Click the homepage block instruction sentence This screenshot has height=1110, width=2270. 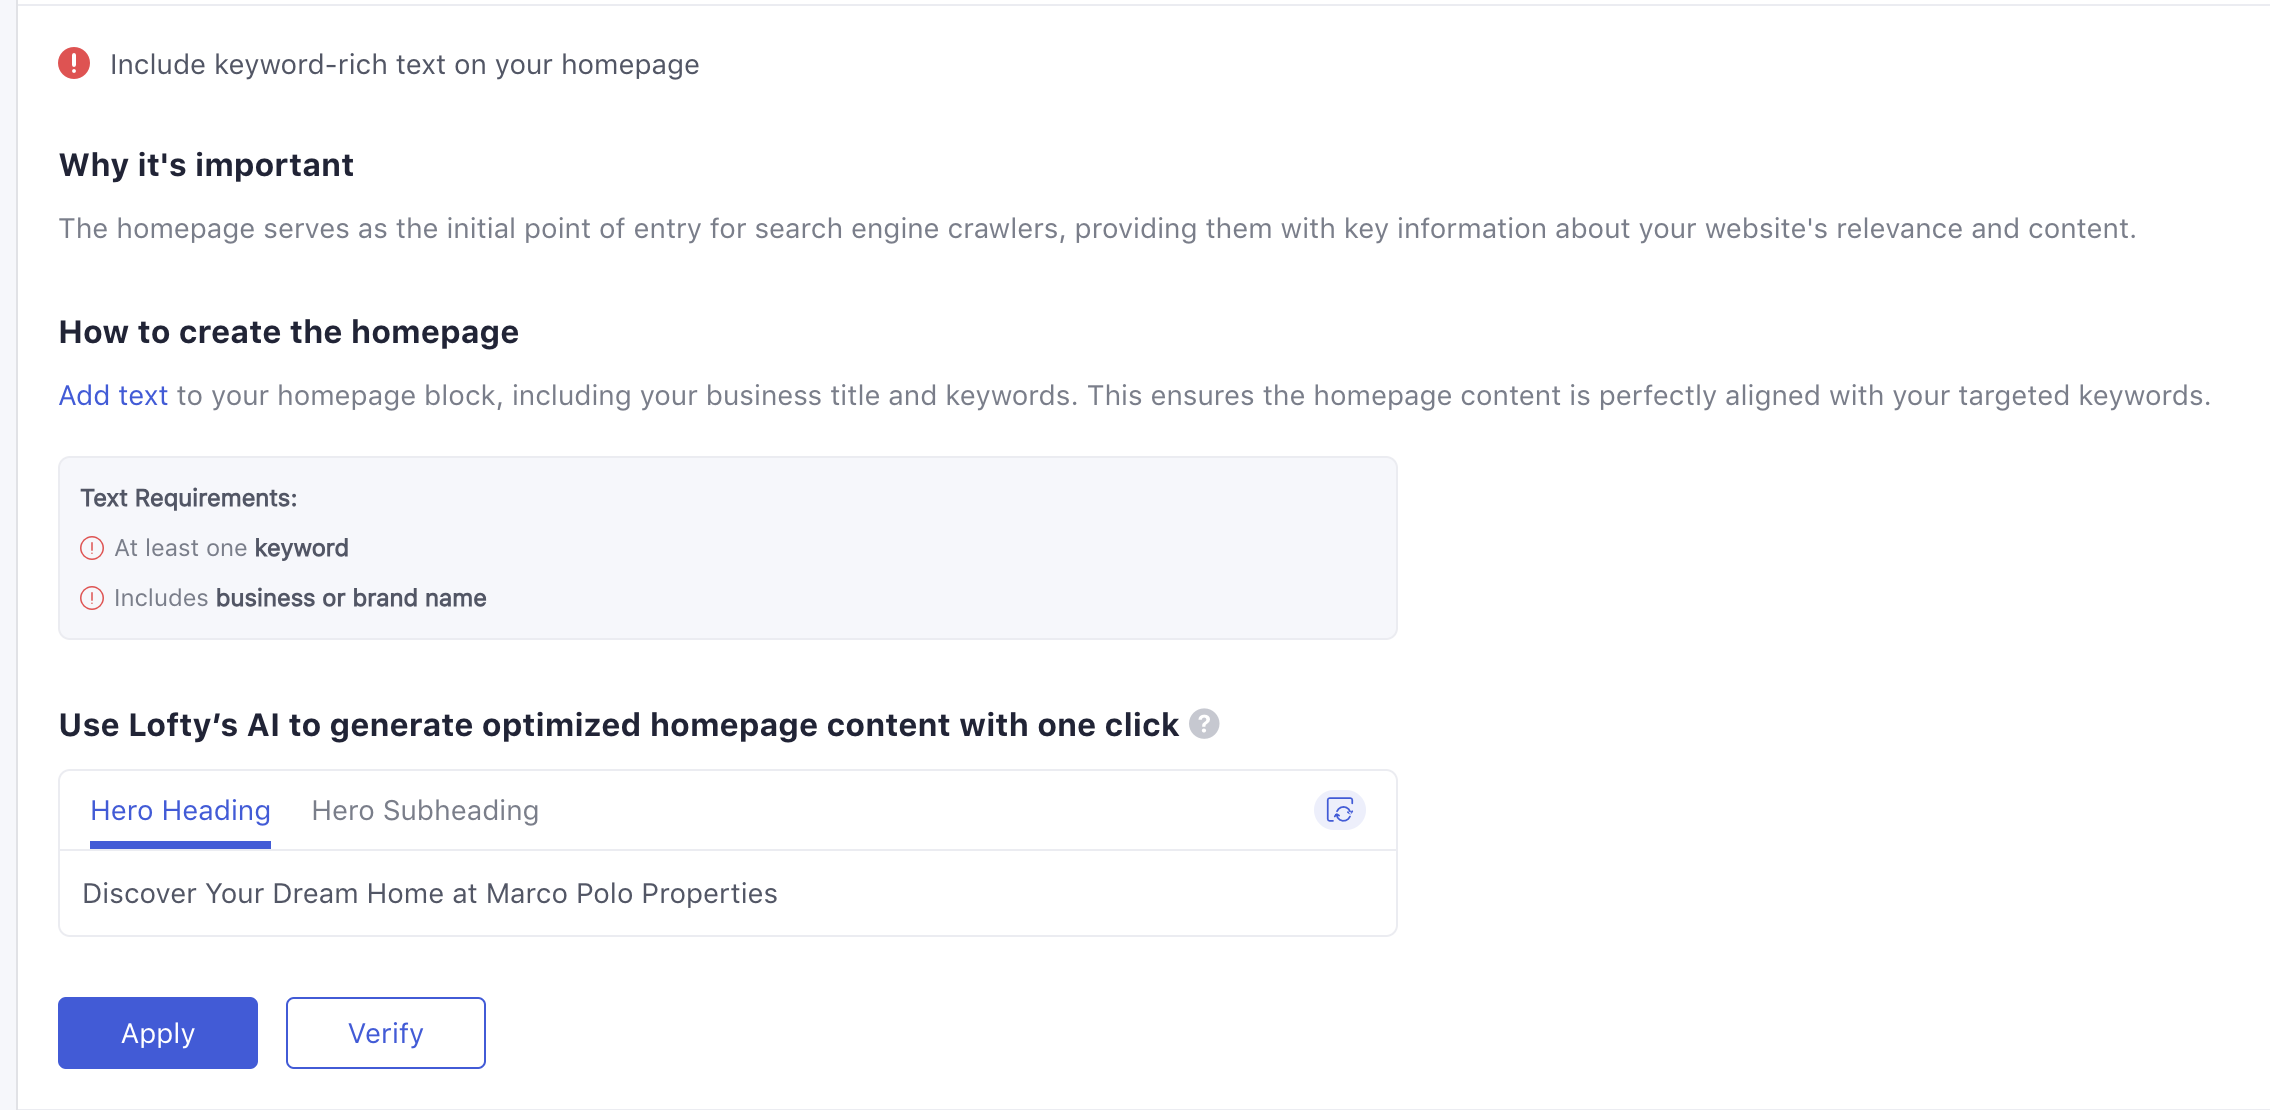coord(1135,396)
